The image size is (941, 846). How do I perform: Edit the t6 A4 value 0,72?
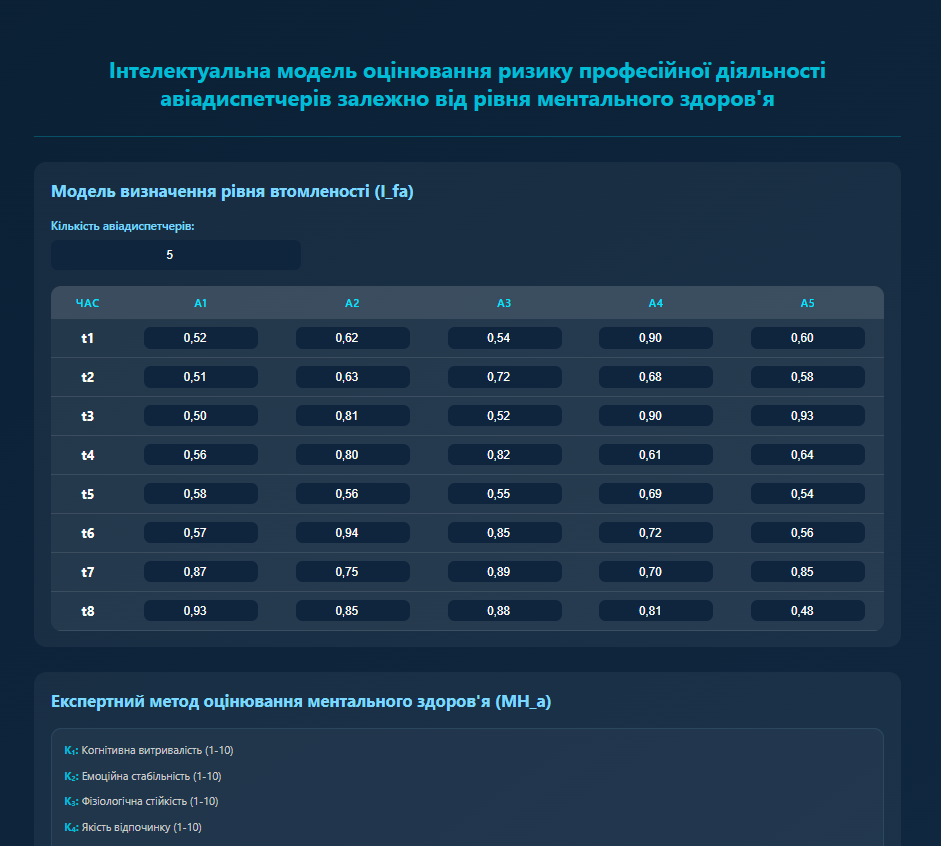tap(656, 533)
